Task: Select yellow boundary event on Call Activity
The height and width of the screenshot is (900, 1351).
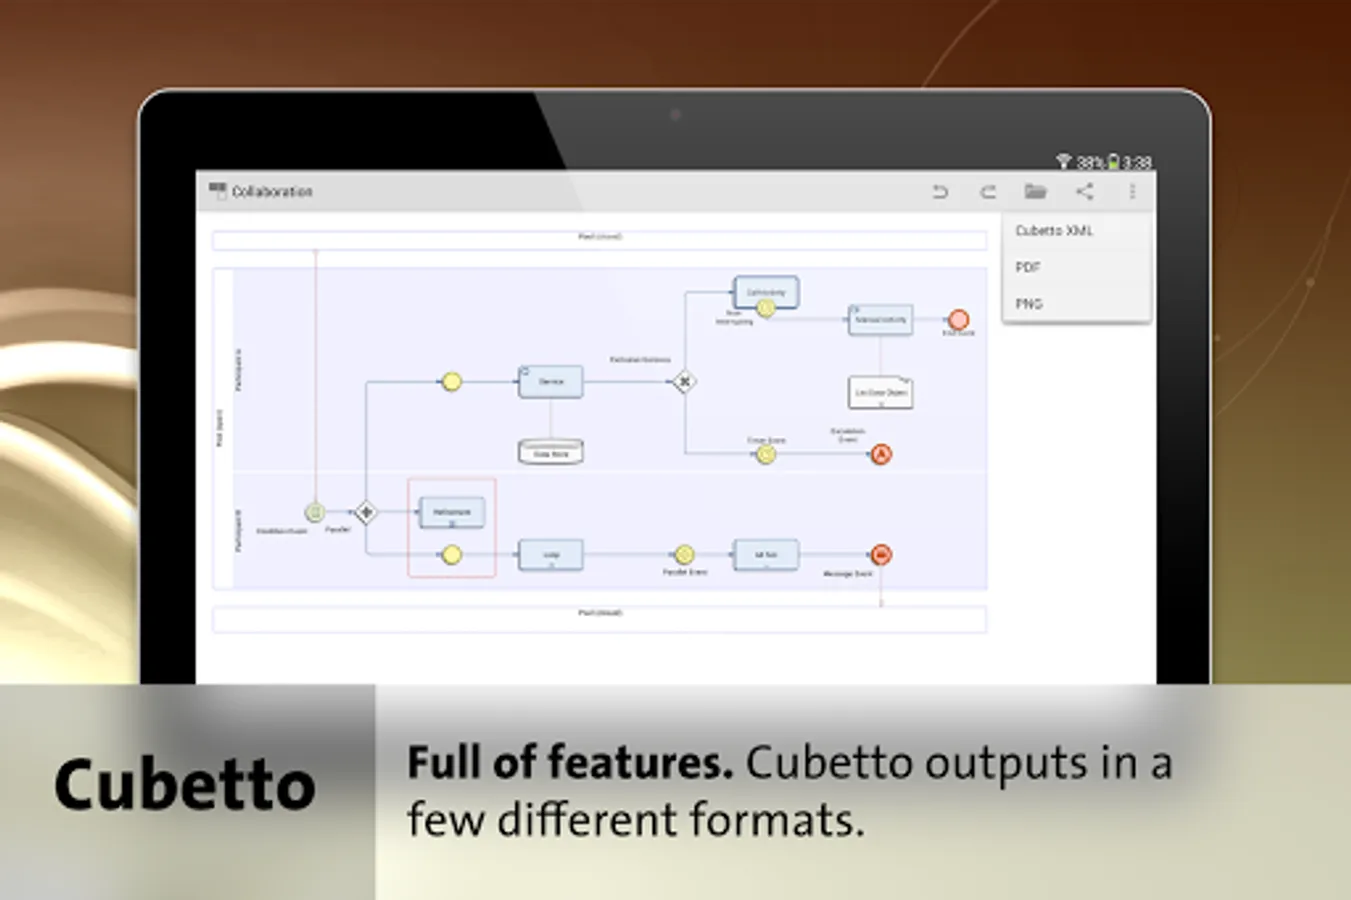Action: tap(765, 309)
